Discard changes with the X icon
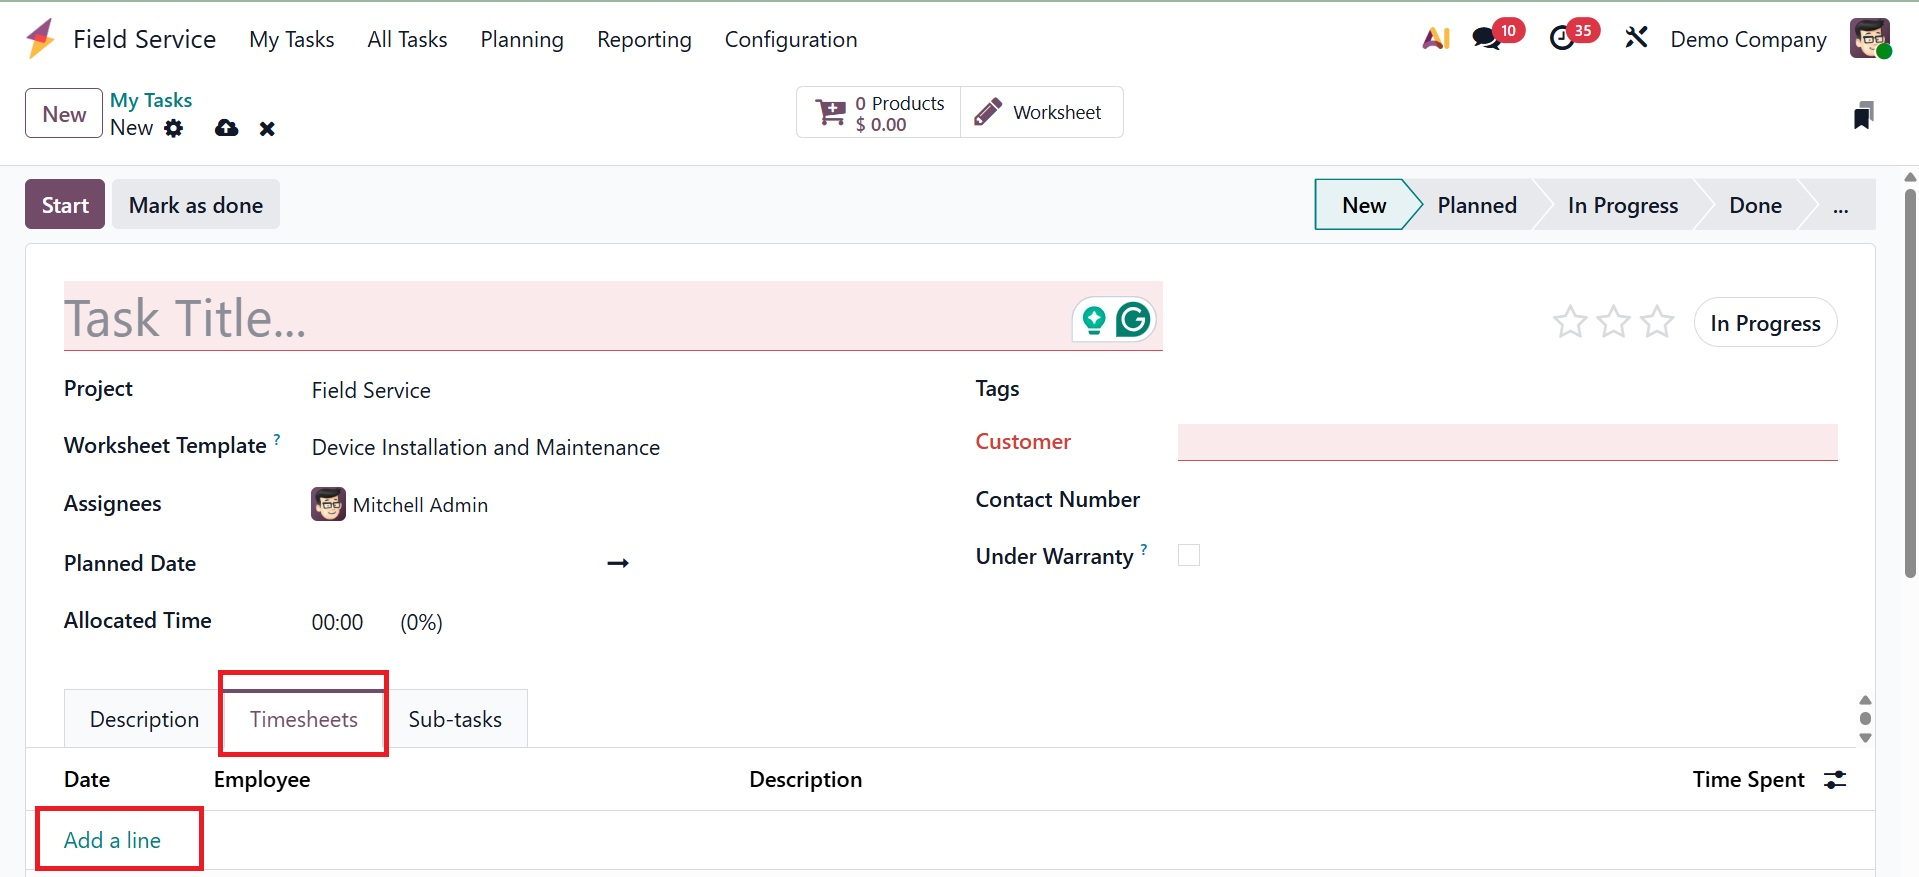1919x877 pixels. pos(267,128)
